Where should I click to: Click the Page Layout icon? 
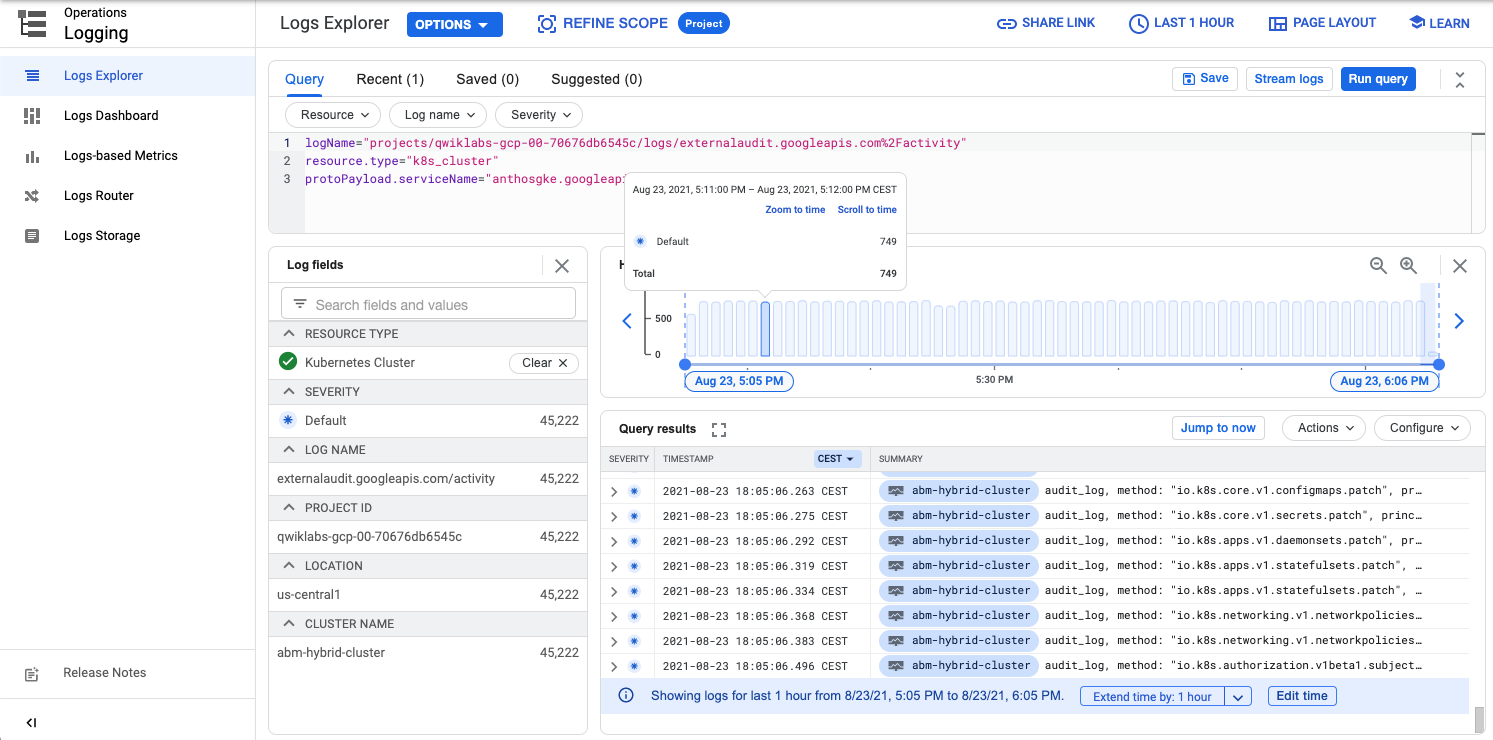click(1277, 23)
